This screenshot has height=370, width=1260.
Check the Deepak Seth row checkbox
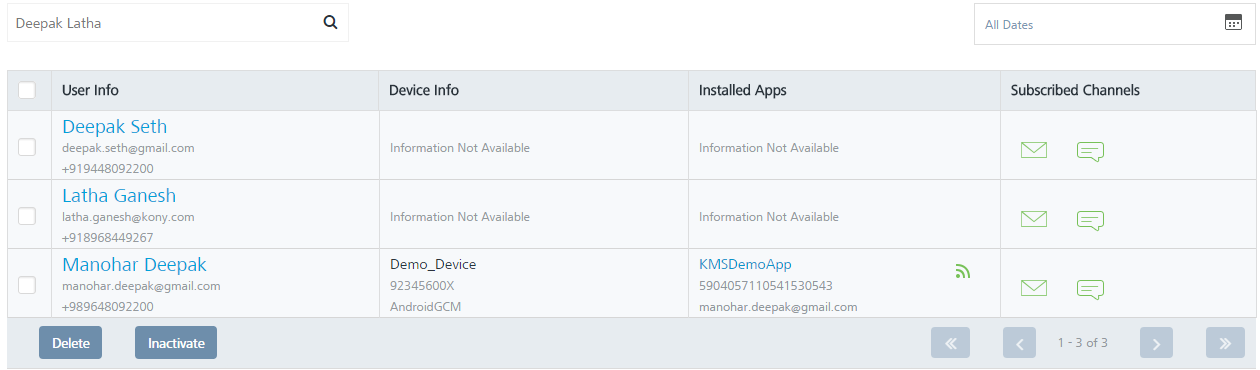pyautogui.click(x=27, y=147)
